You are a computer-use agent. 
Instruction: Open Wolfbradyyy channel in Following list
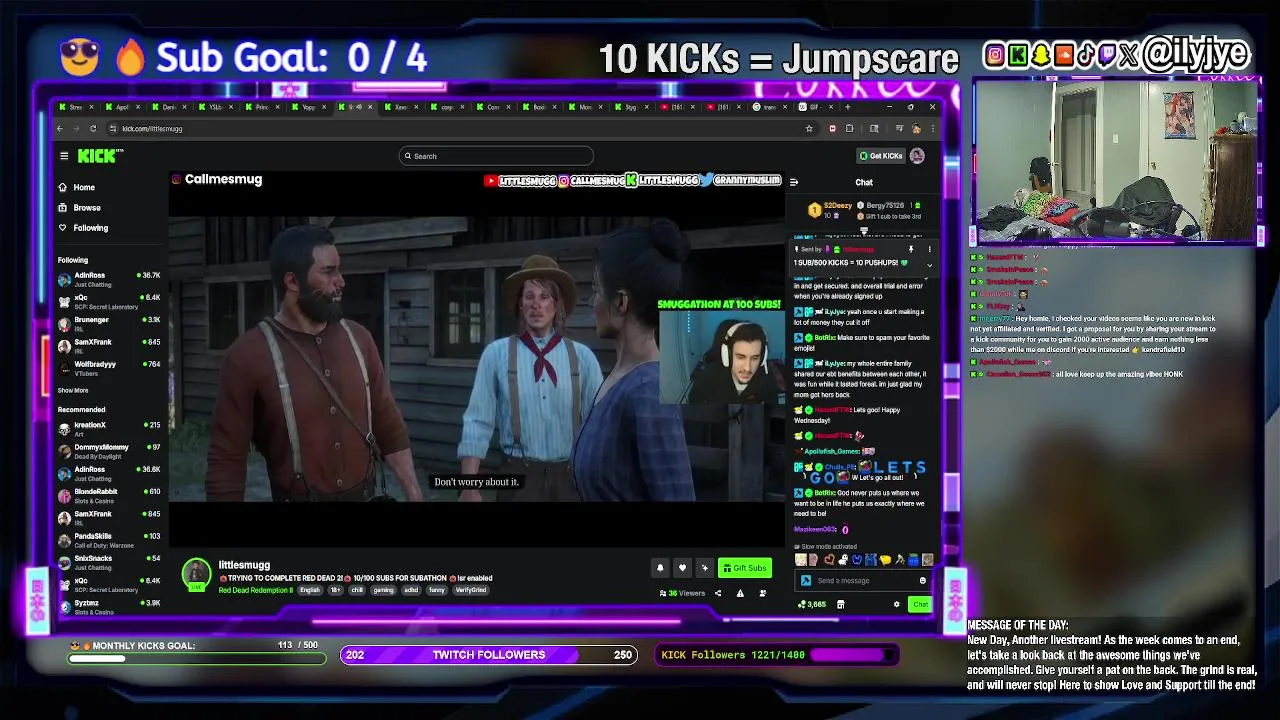click(110, 367)
